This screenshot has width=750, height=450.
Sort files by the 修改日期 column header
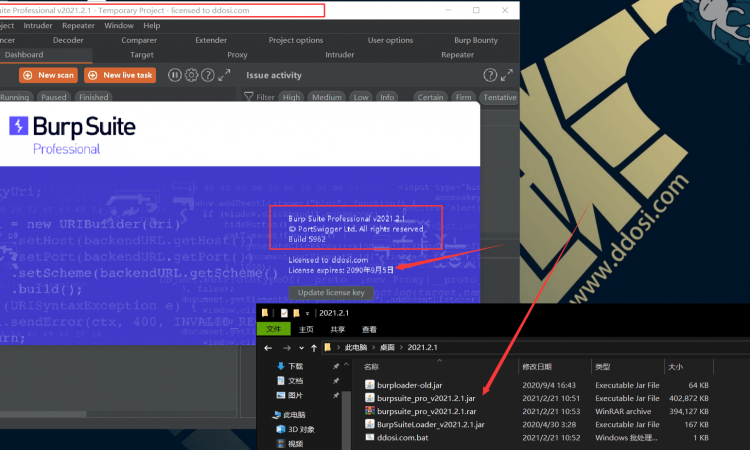[537, 367]
